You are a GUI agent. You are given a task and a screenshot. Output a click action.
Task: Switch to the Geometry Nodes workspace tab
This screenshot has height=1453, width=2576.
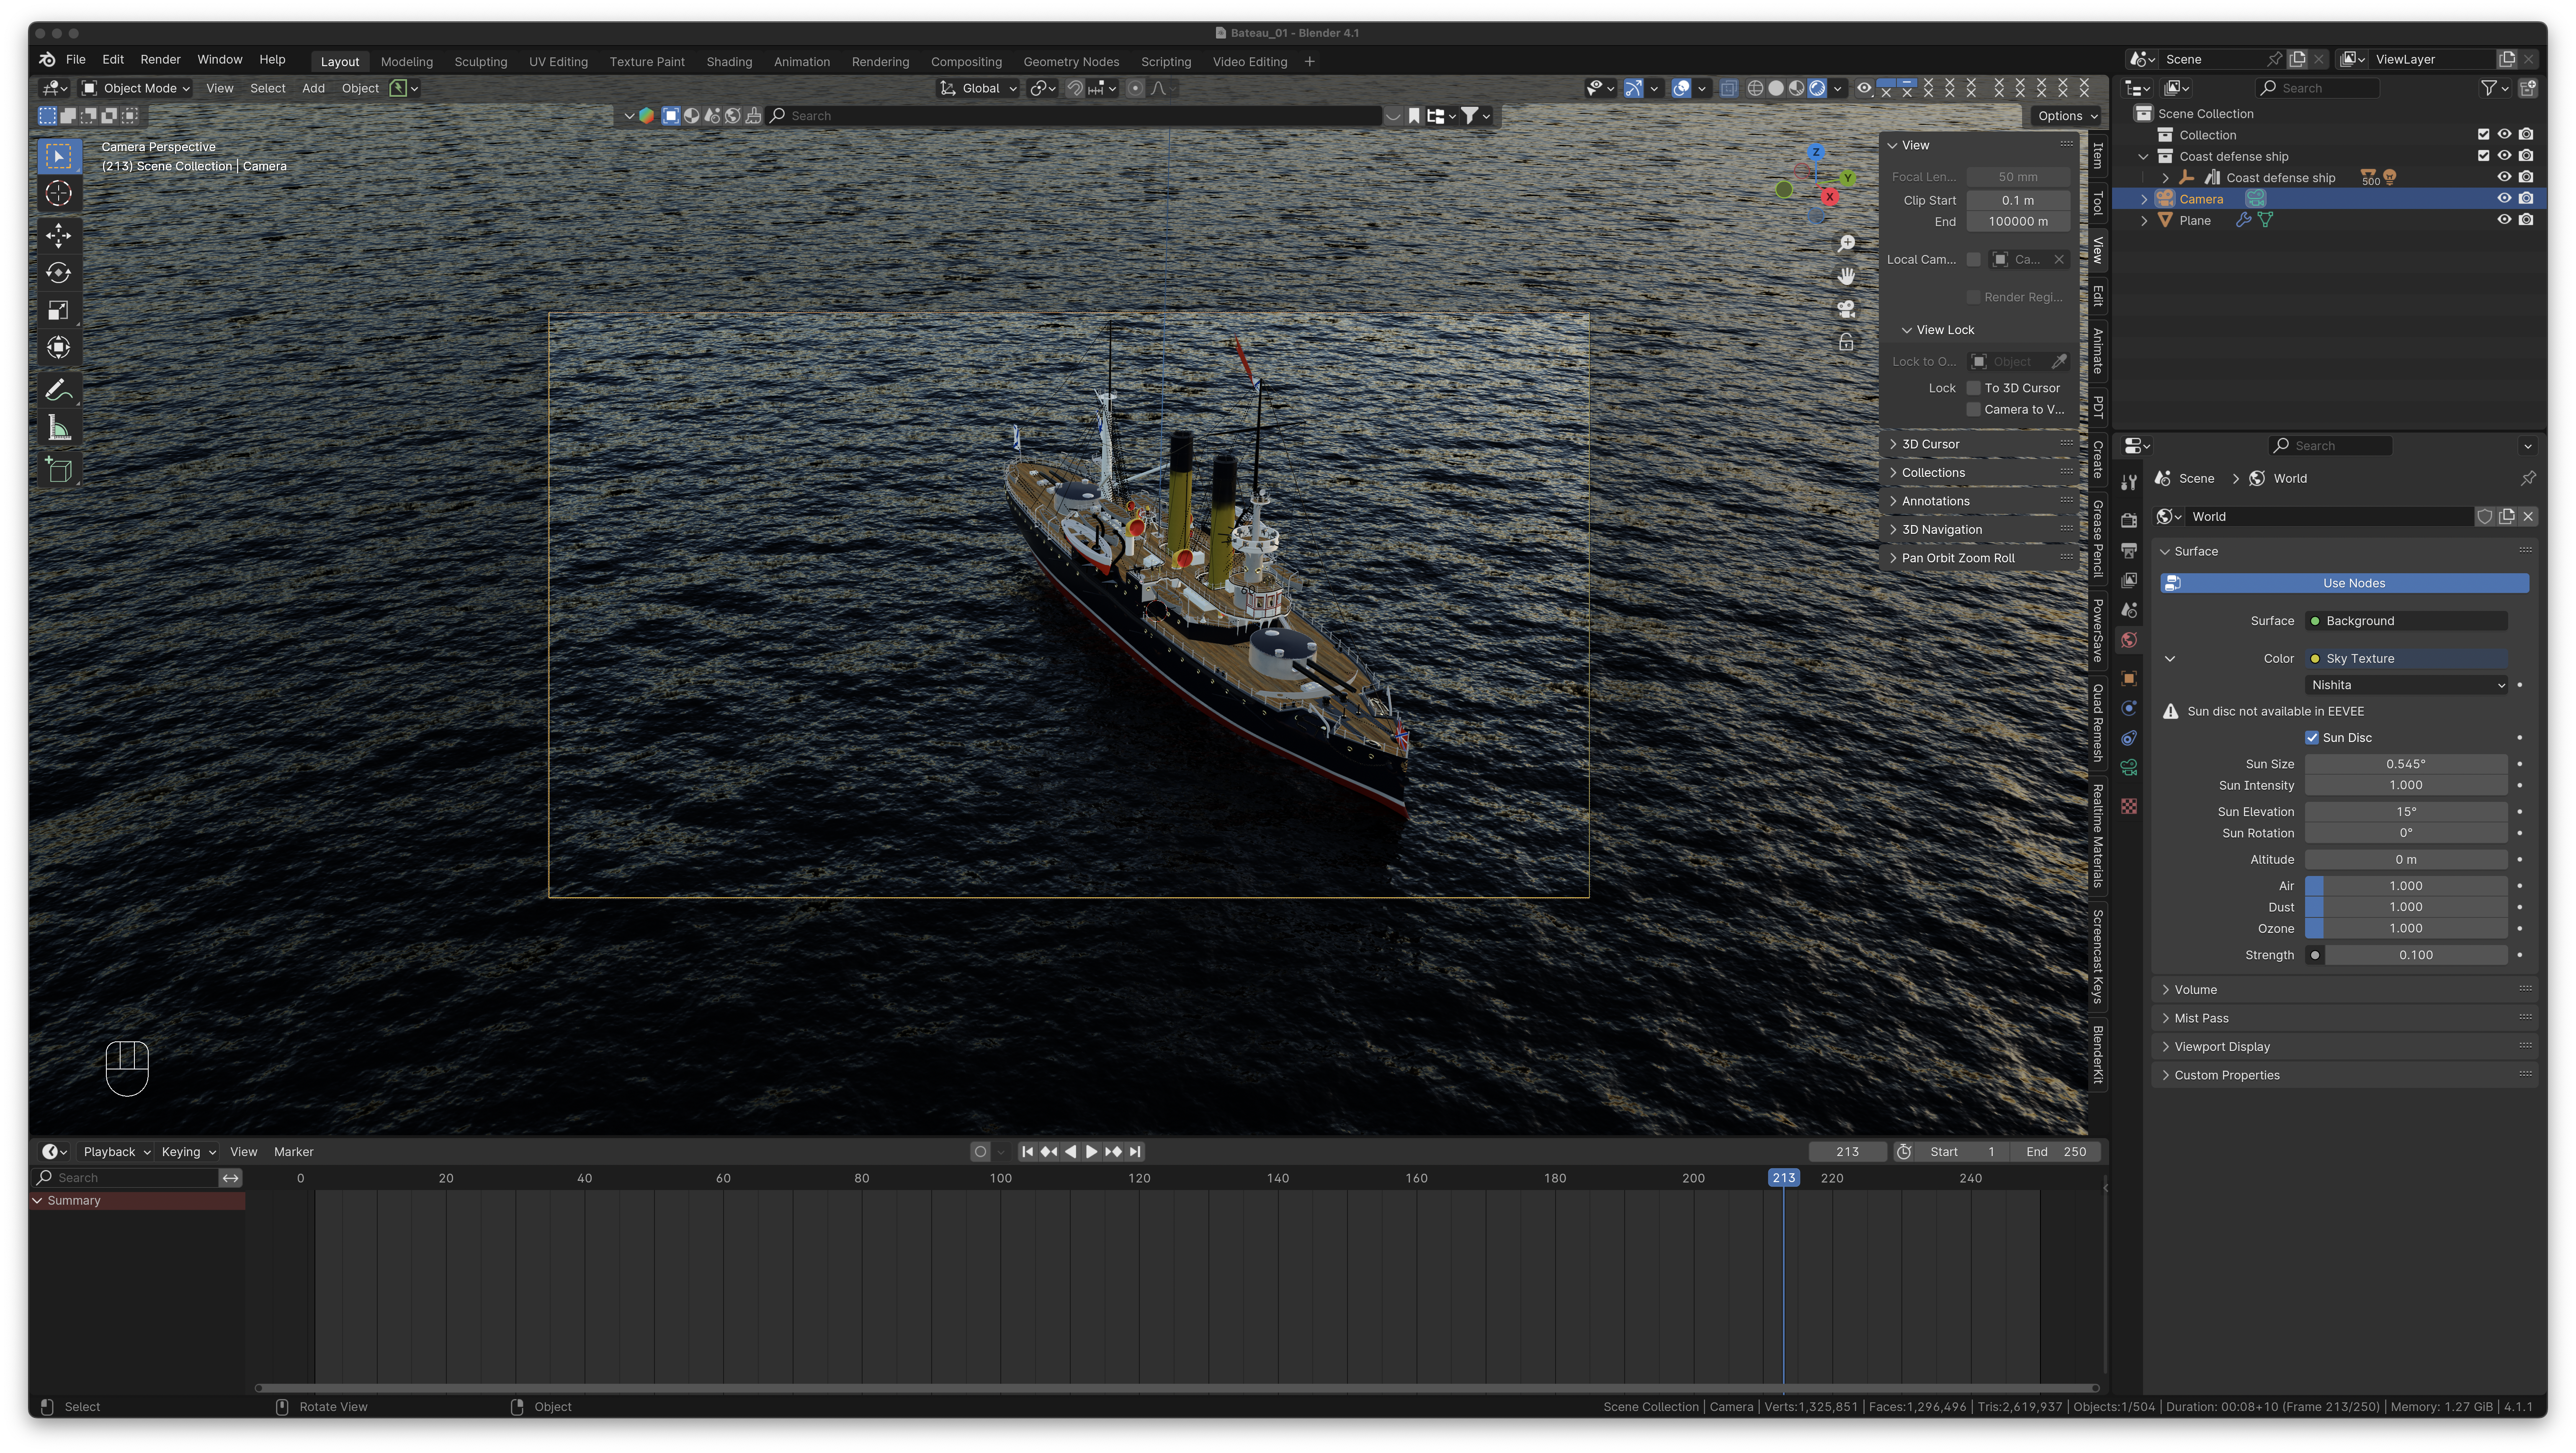(1071, 62)
